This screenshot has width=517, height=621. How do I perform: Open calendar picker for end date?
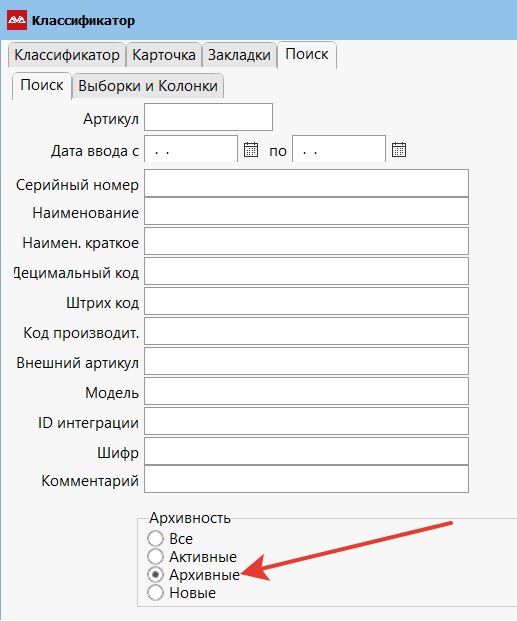point(399,150)
